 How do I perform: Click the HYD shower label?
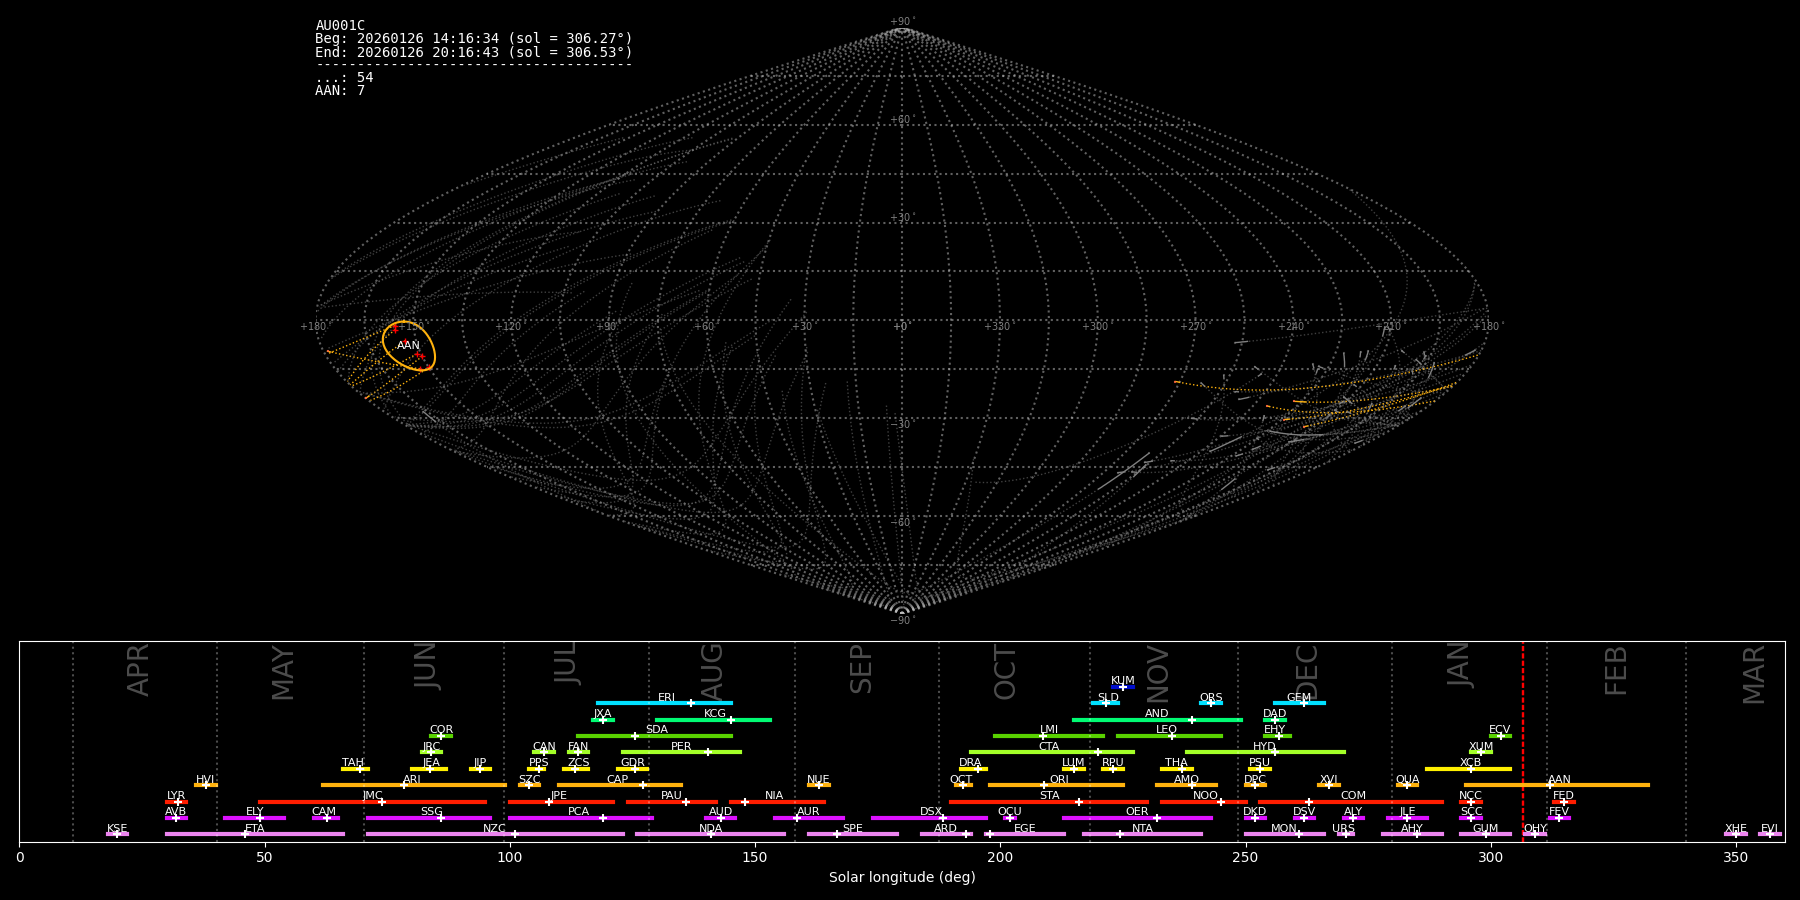click(x=1265, y=747)
